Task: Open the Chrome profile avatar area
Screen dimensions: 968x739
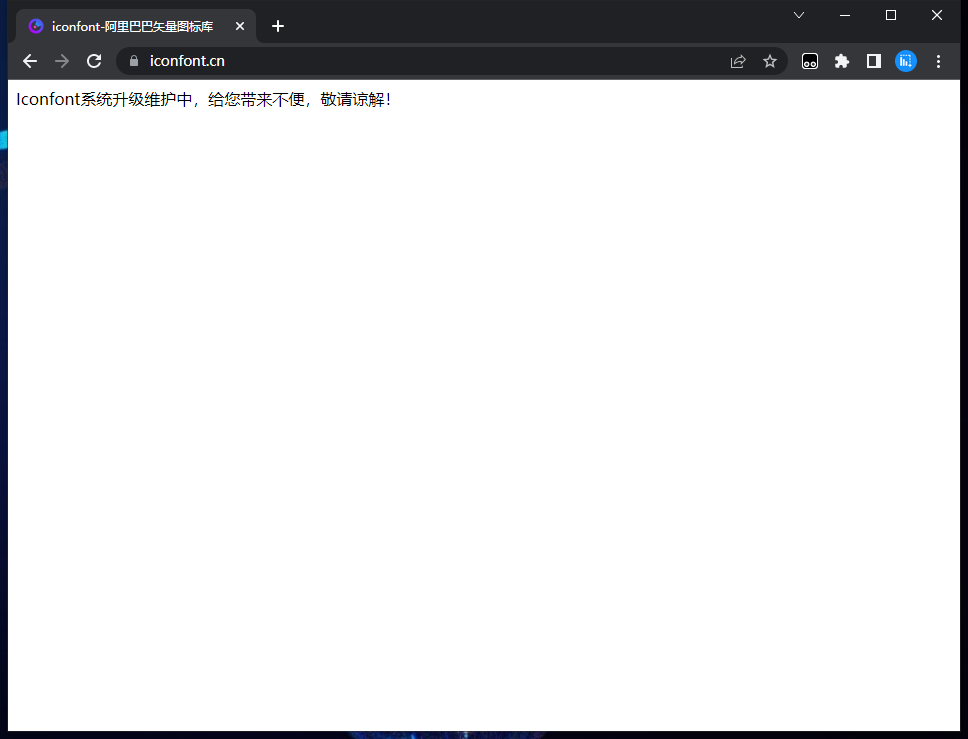Action: coord(905,61)
